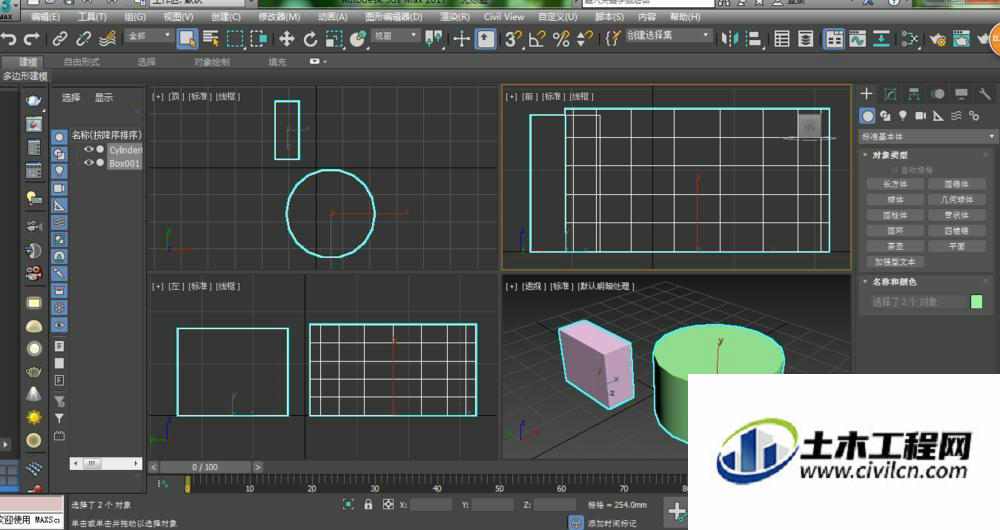The height and width of the screenshot is (530, 1000).
Task: Open the Select by Name dialog
Action: coord(211,39)
